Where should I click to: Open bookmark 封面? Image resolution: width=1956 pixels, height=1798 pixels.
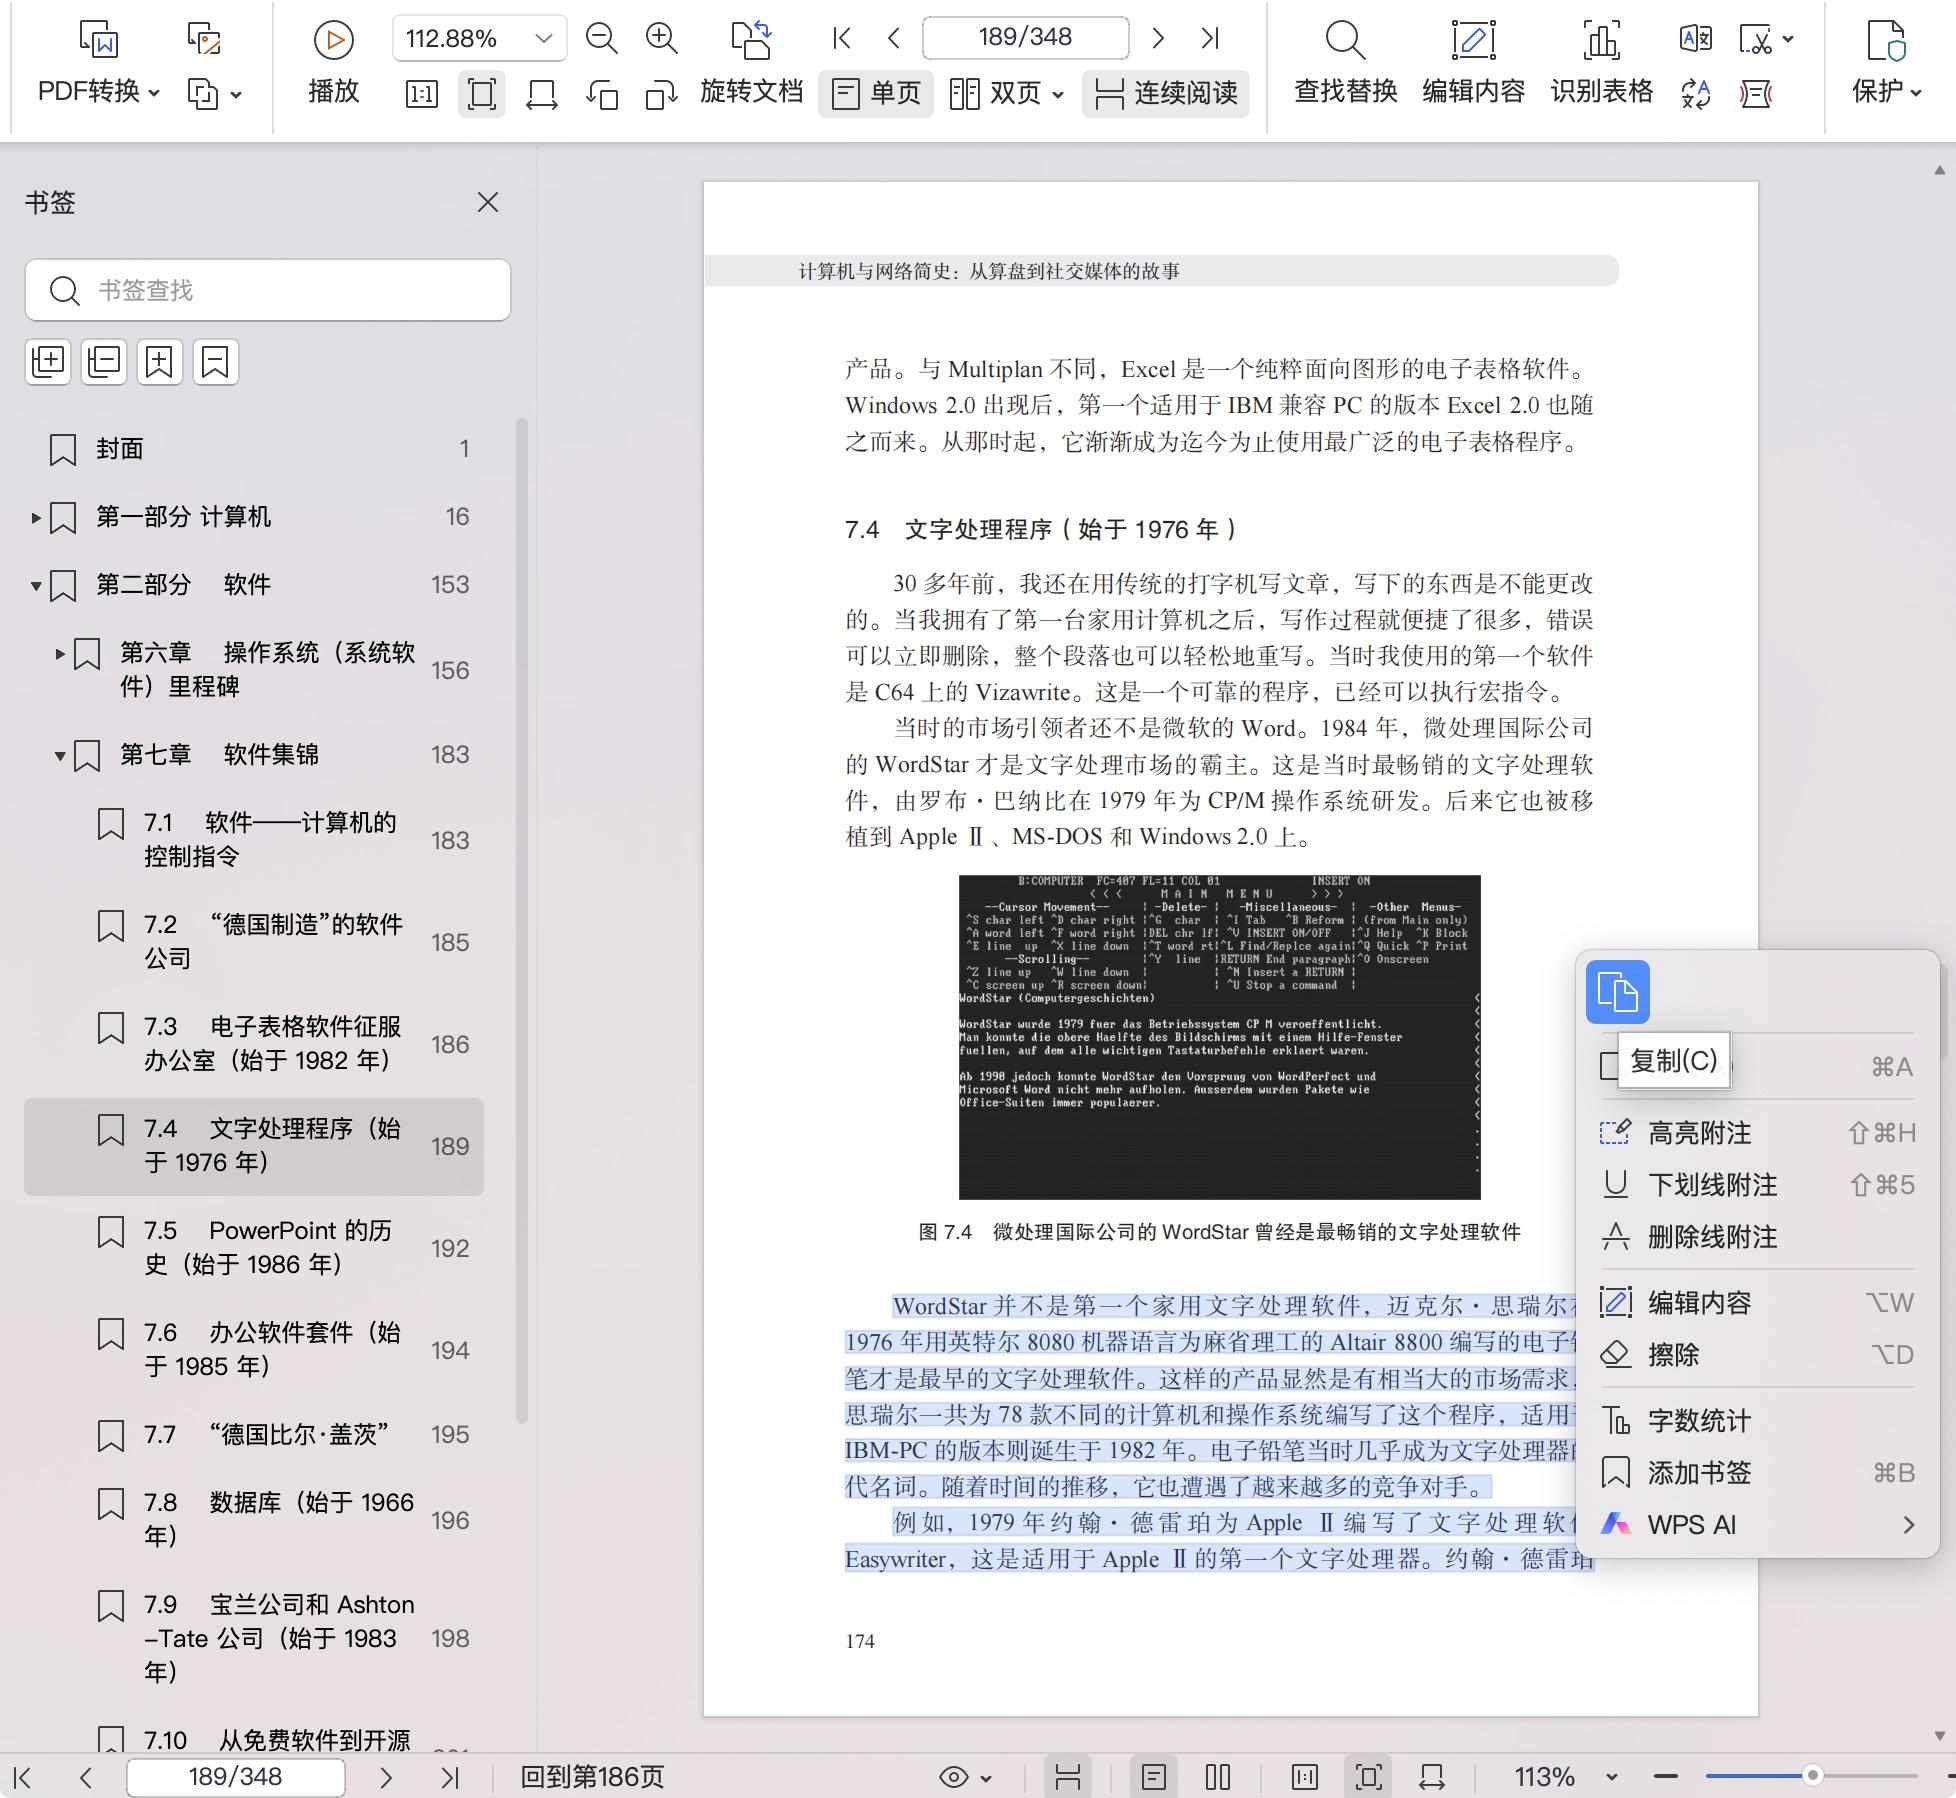click(x=254, y=449)
